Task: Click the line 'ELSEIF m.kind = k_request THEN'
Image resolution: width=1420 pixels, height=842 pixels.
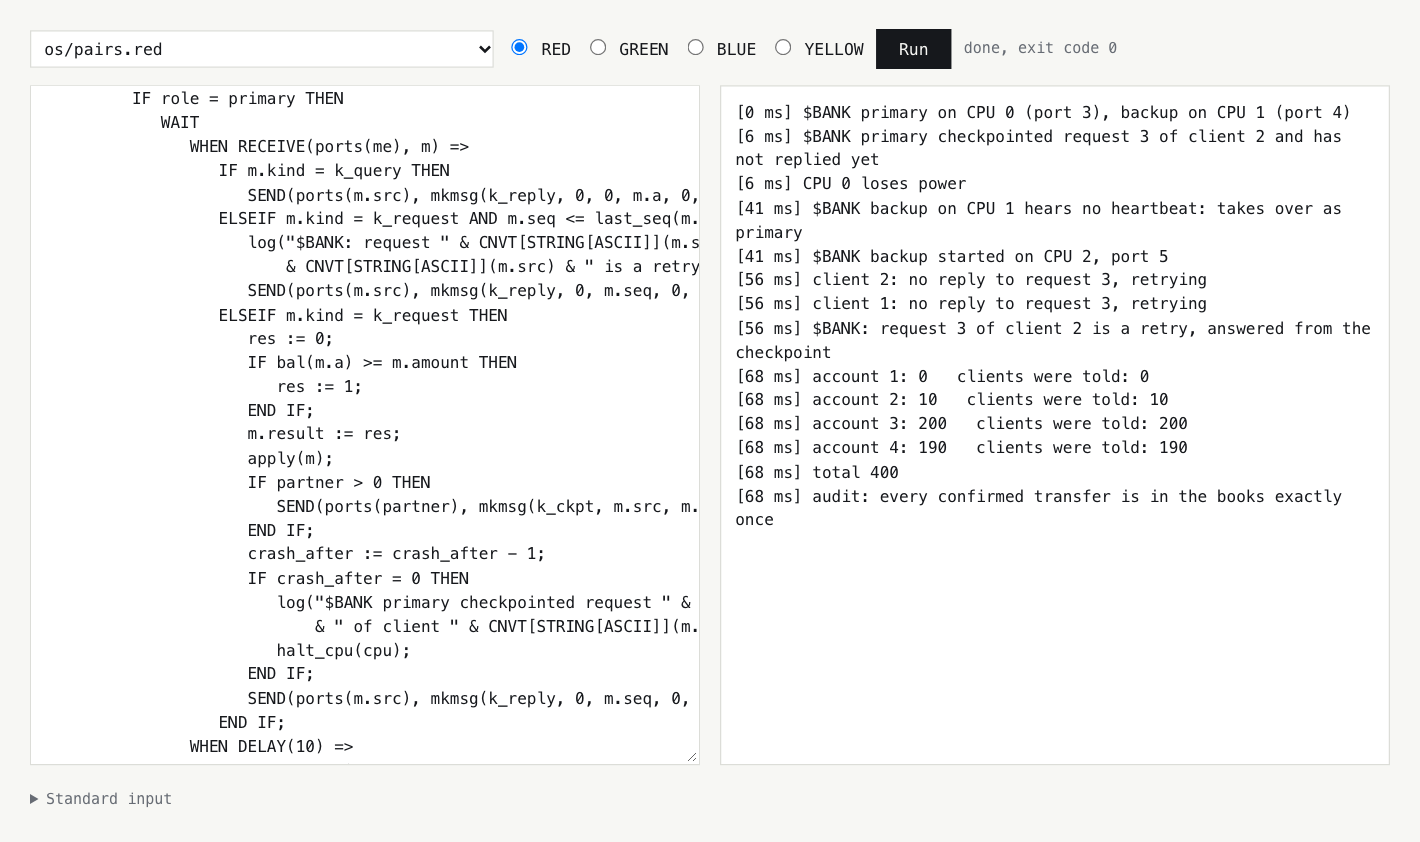Action: [x=363, y=315]
